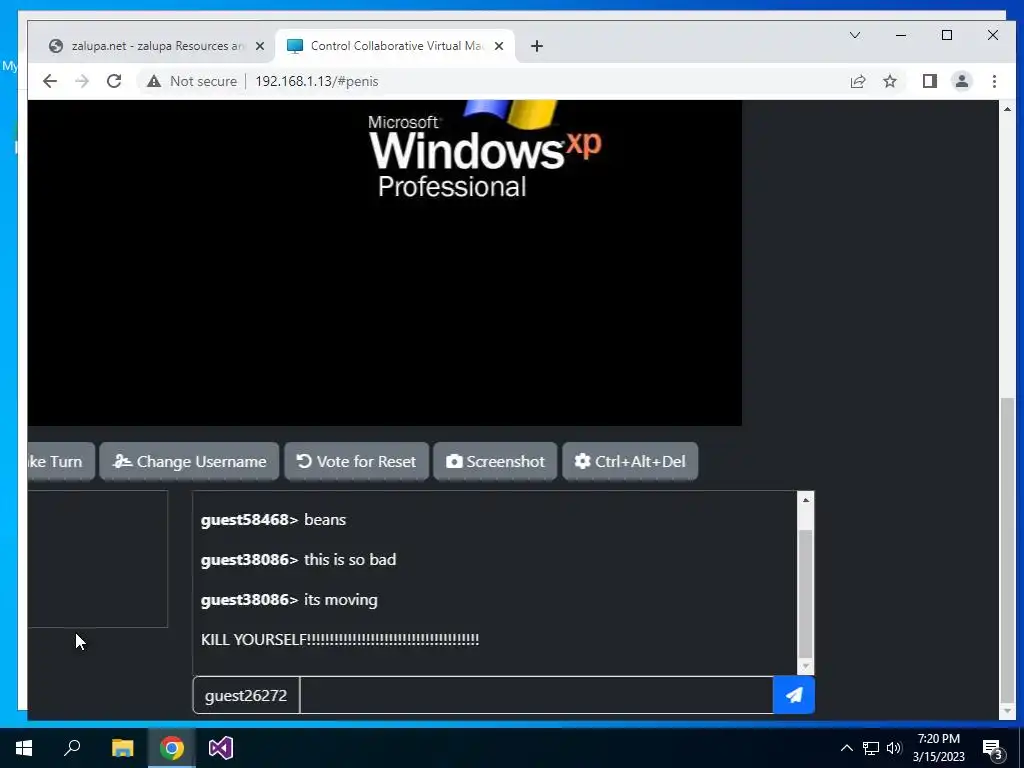Open the tab search dropdown arrow
1024x768 pixels.
(x=855, y=35)
